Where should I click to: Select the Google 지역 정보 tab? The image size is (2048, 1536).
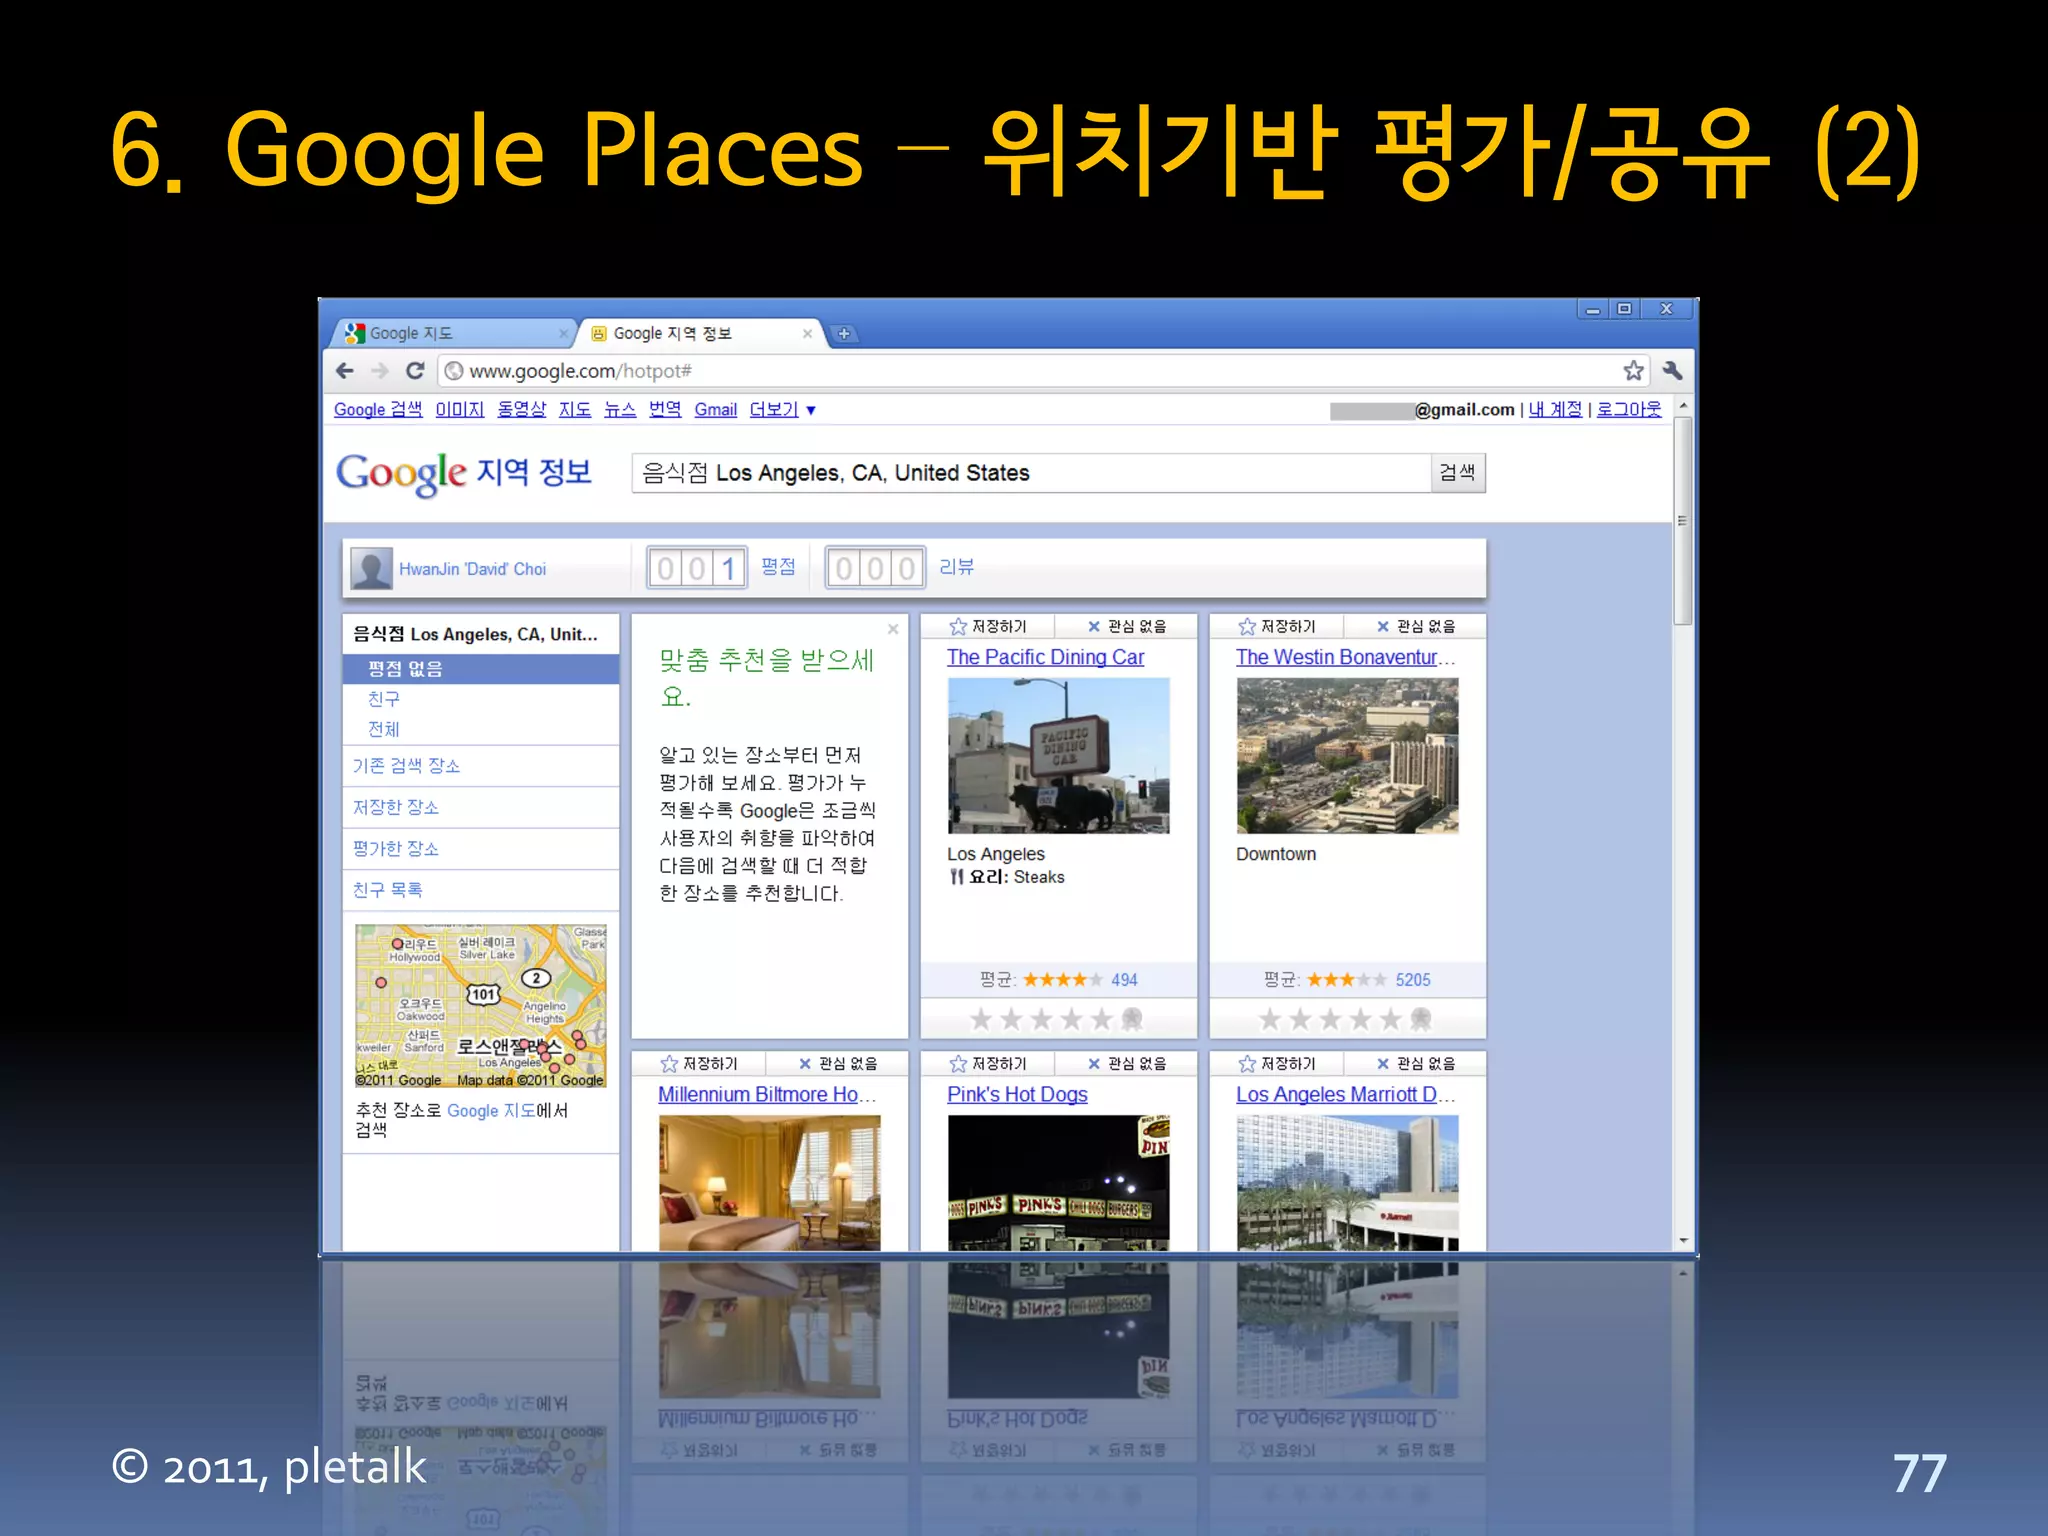click(x=698, y=333)
